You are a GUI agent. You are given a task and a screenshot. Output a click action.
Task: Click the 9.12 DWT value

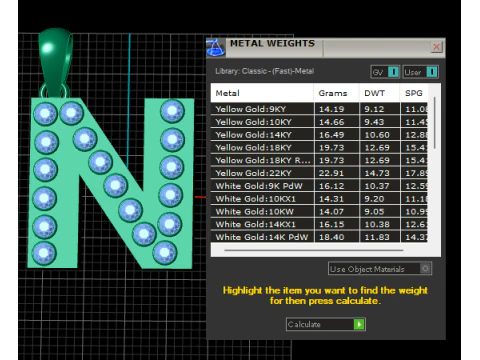pyautogui.click(x=374, y=109)
